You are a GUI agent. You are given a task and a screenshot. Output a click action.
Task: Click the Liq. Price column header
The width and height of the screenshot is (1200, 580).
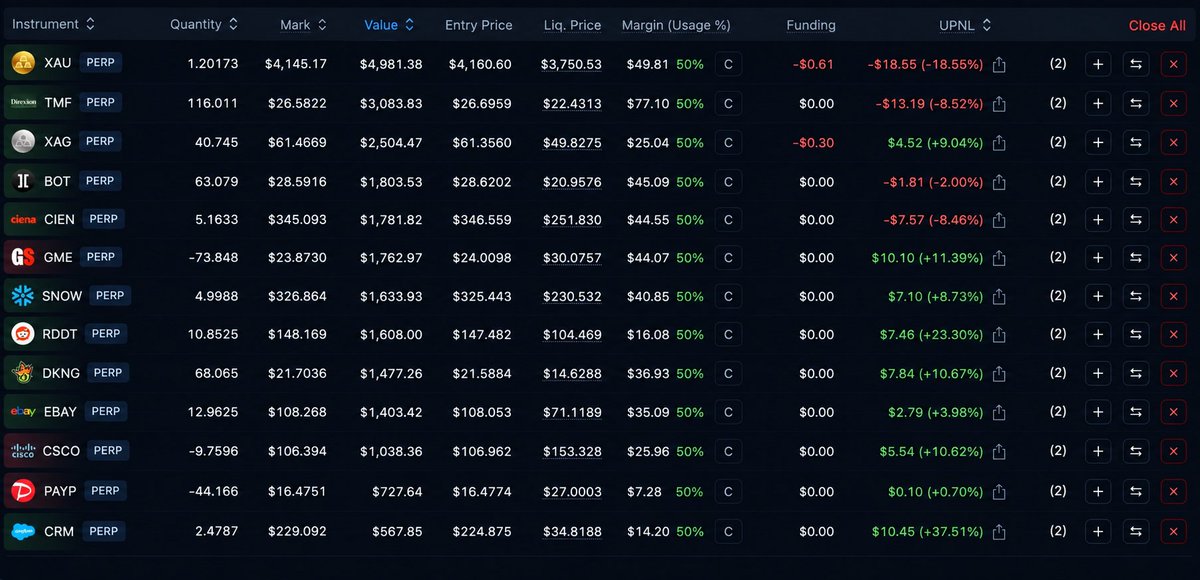pyautogui.click(x=572, y=25)
